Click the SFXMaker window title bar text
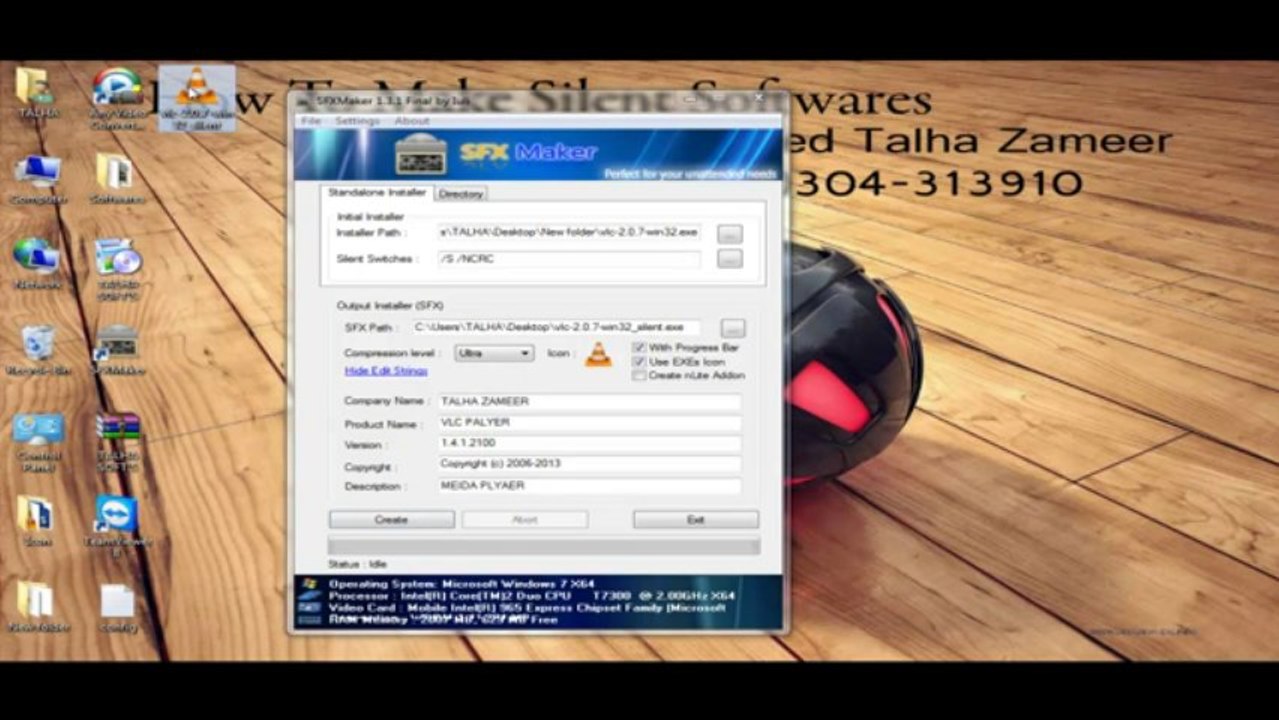Viewport: 1279px width, 720px height. click(393, 101)
